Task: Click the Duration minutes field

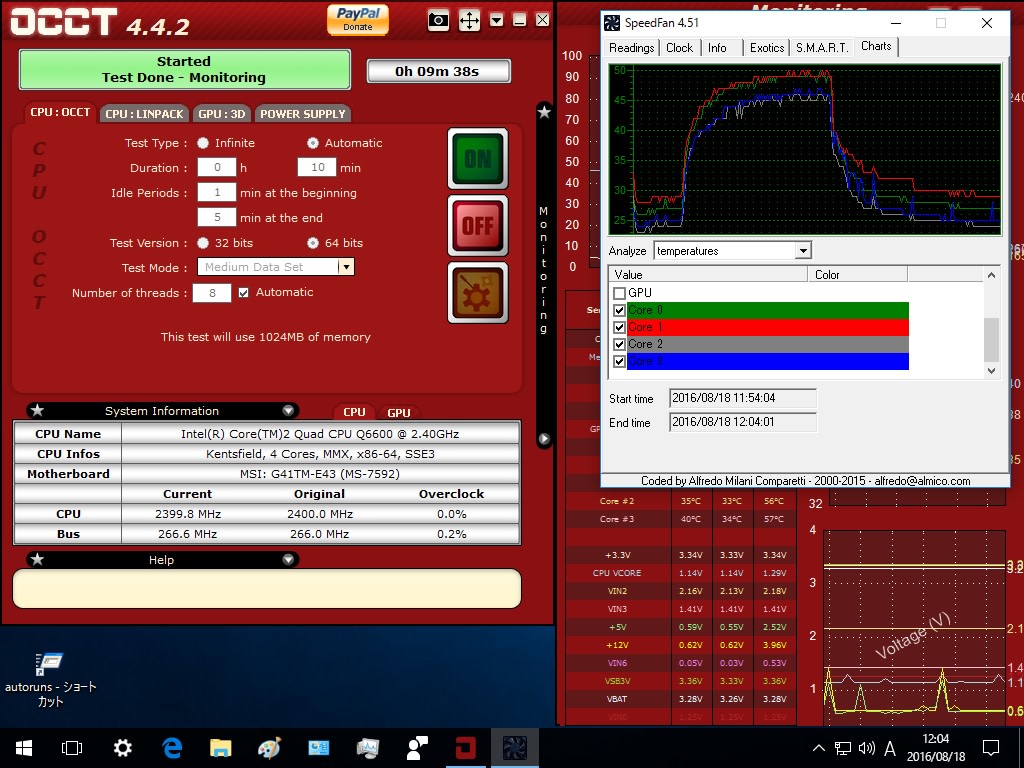Action: 317,167
